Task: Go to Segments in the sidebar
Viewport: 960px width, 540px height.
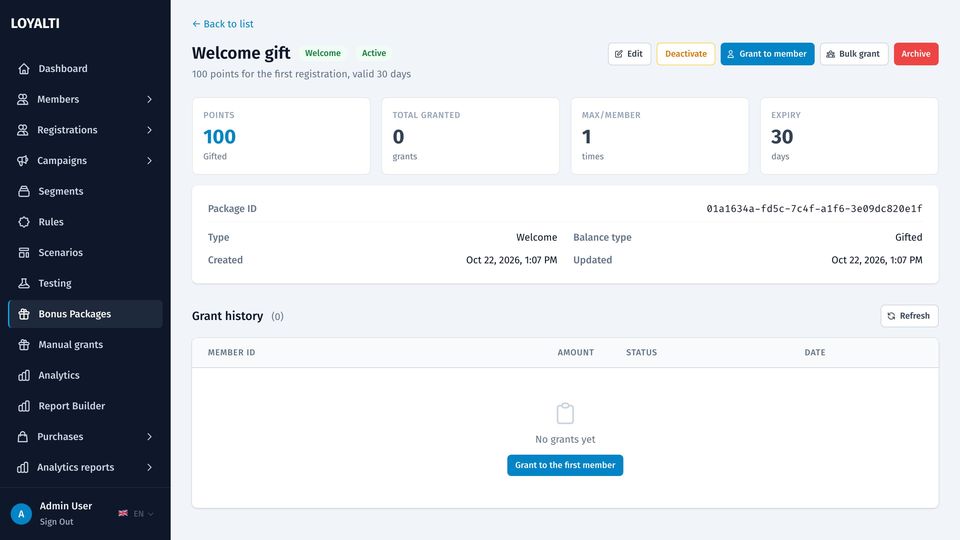Action: point(85,191)
